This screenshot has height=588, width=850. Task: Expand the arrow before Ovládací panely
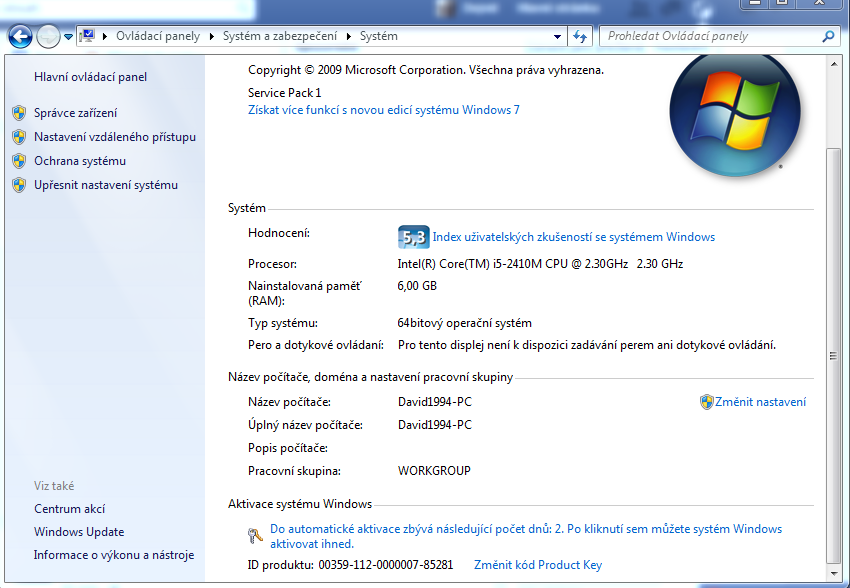click(x=105, y=36)
